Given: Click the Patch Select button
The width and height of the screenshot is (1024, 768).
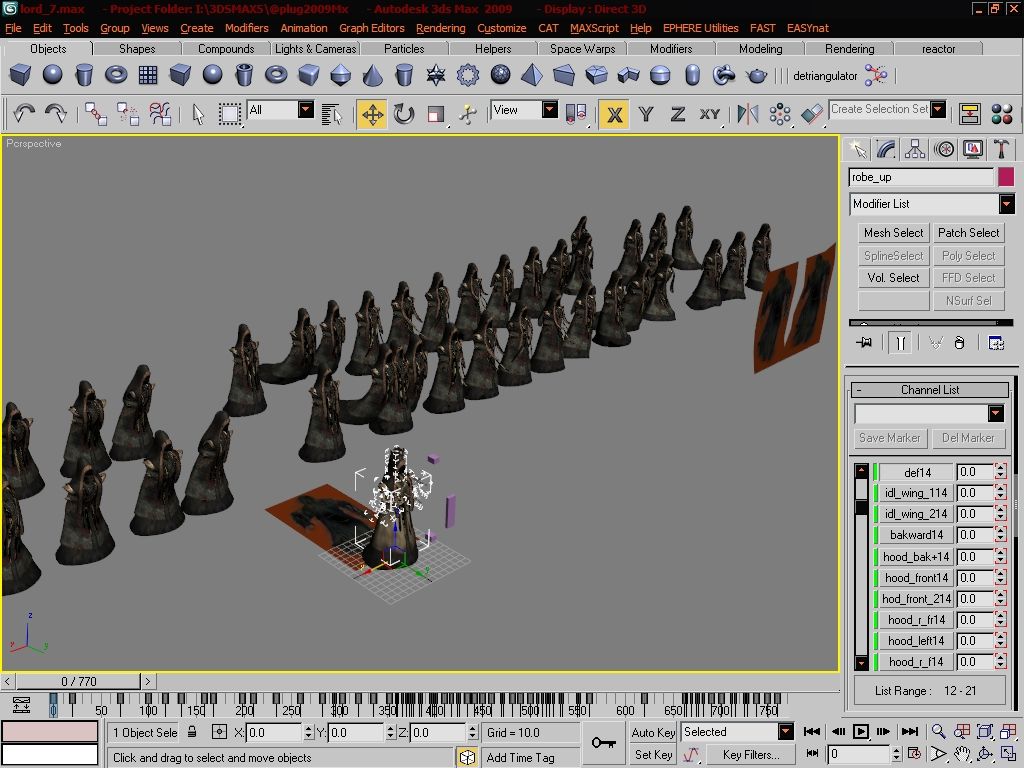Looking at the screenshot, I should pos(968,232).
